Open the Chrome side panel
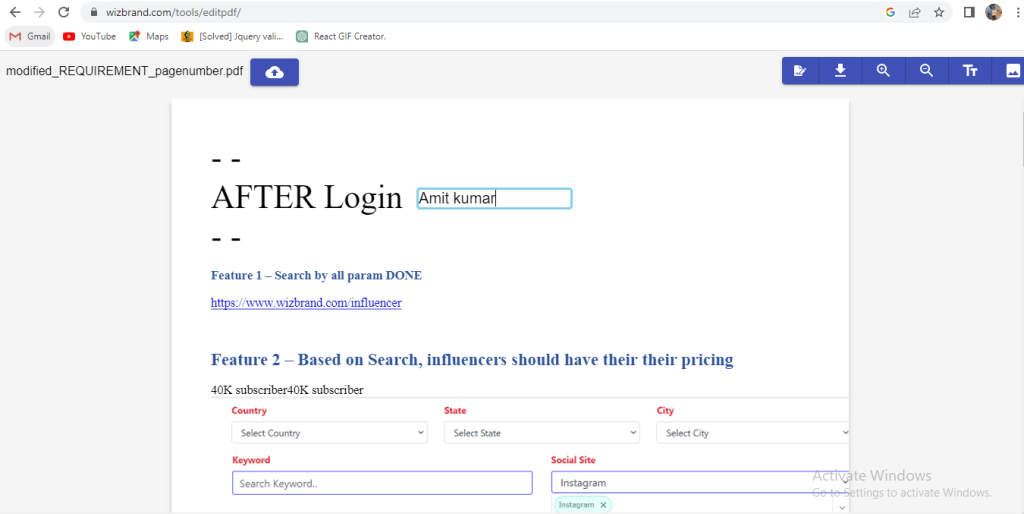1024x514 pixels. (x=968, y=13)
